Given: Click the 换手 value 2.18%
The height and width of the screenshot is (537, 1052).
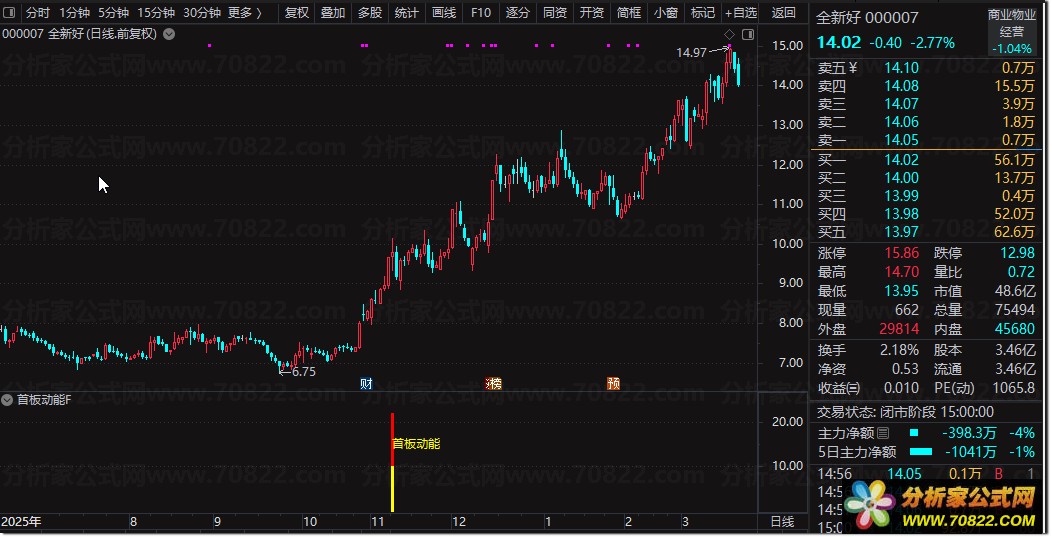Looking at the screenshot, I should pos(899,350).
